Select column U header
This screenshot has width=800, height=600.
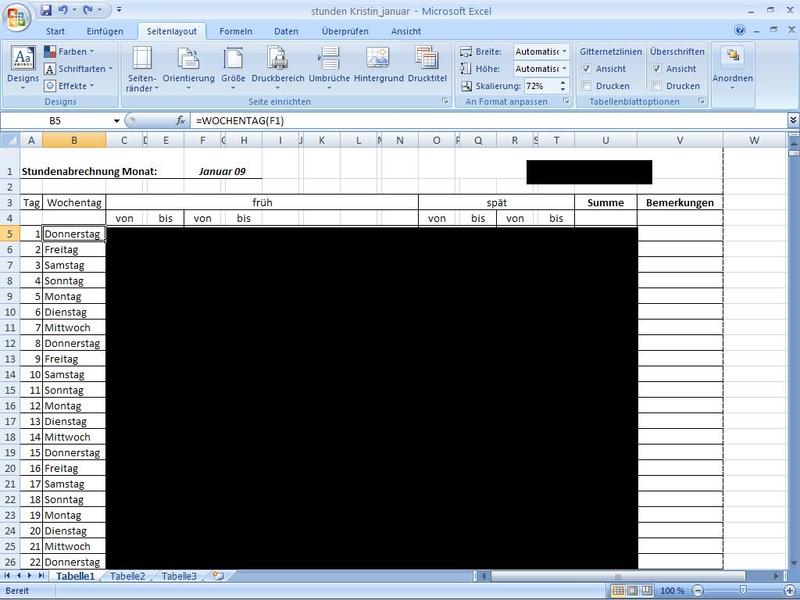[x=606, y=140]
